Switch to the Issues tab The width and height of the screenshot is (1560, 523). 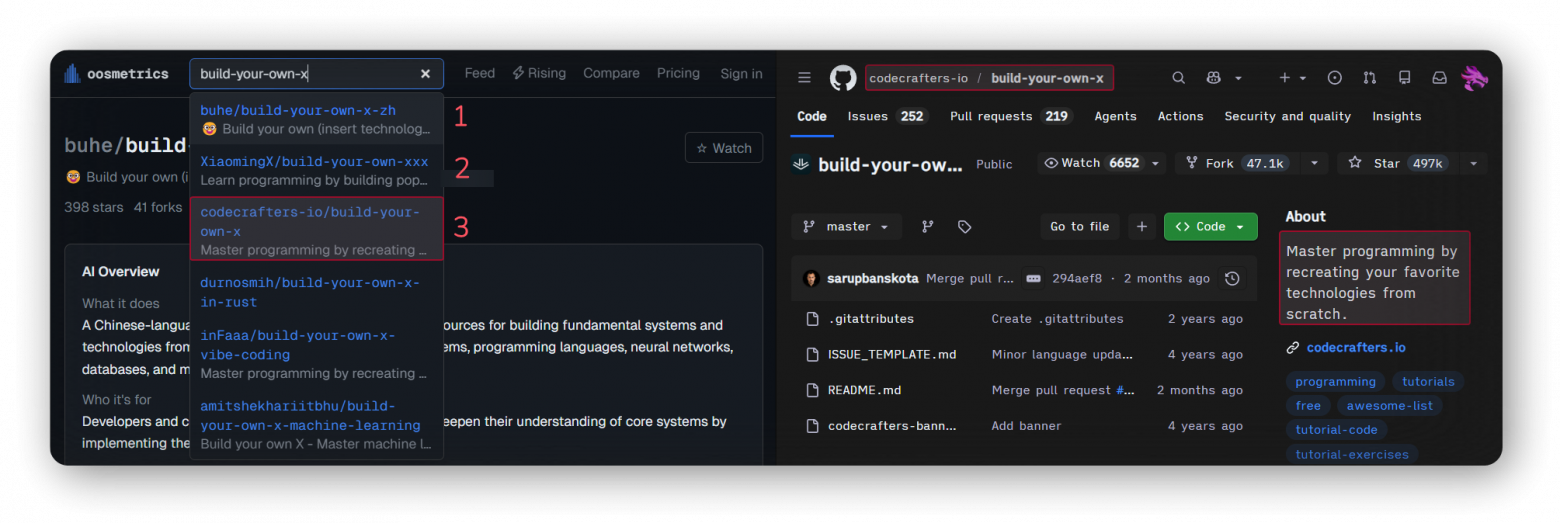click(887, 116)
